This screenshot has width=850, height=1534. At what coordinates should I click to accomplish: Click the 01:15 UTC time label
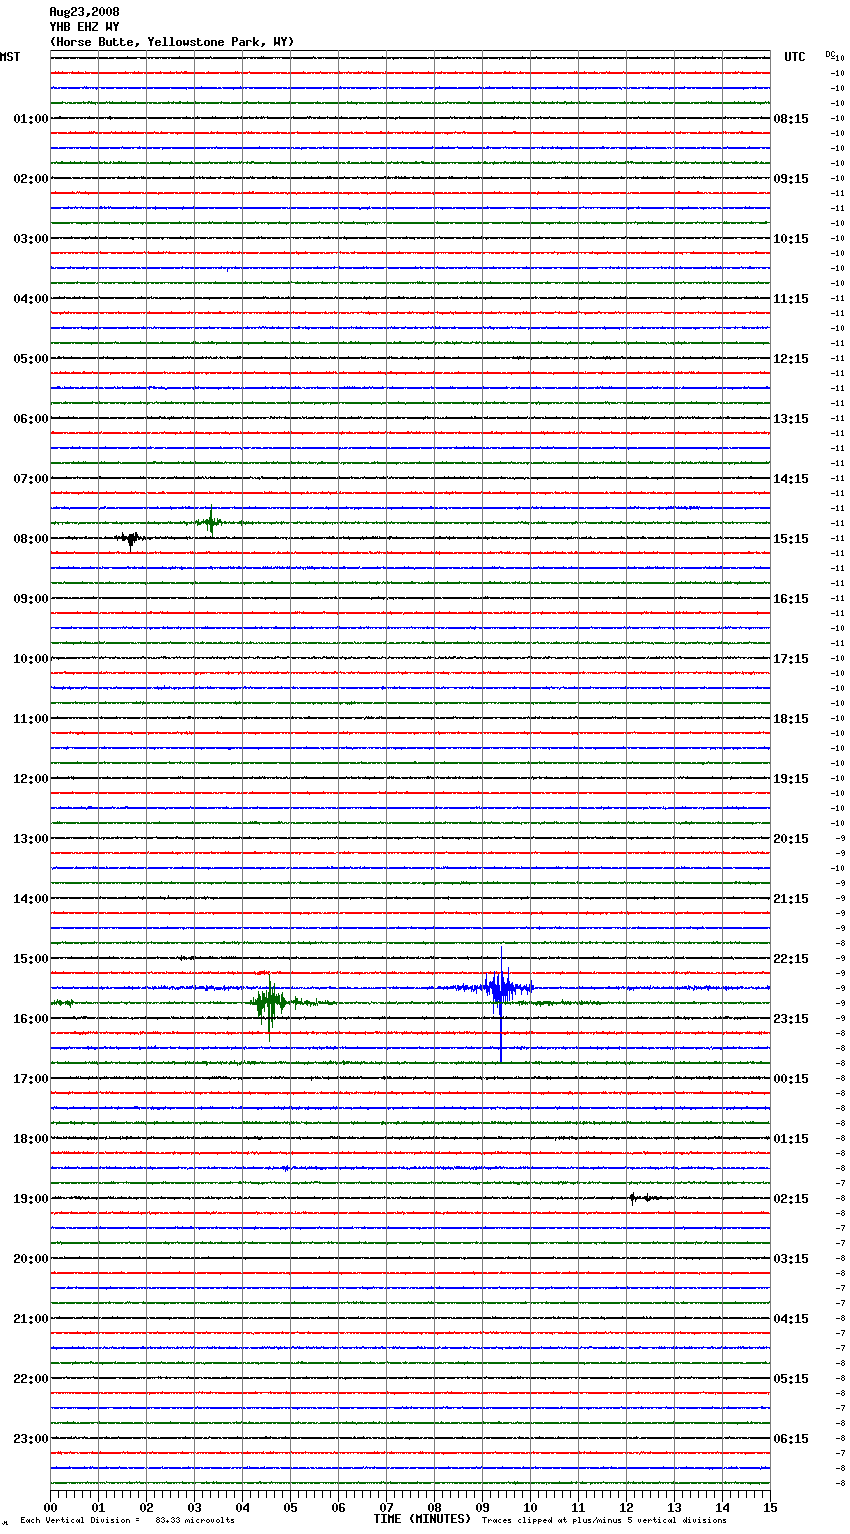[791, 1139]
